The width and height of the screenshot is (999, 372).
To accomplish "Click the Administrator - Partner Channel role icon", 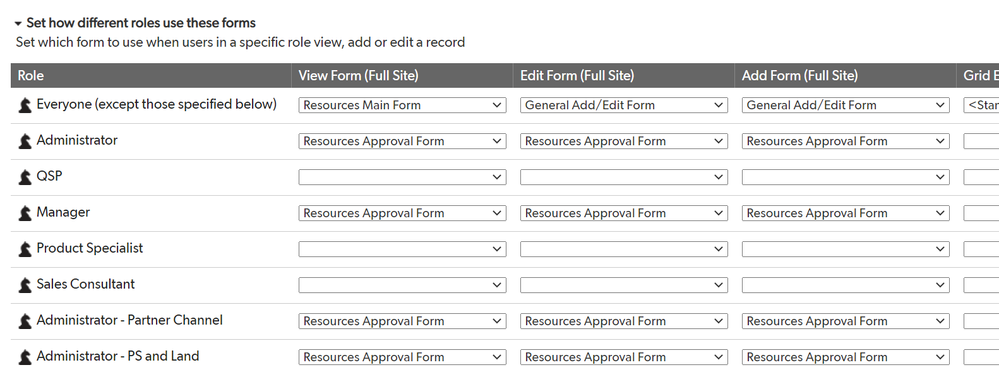I will click(x=25, y=321).
